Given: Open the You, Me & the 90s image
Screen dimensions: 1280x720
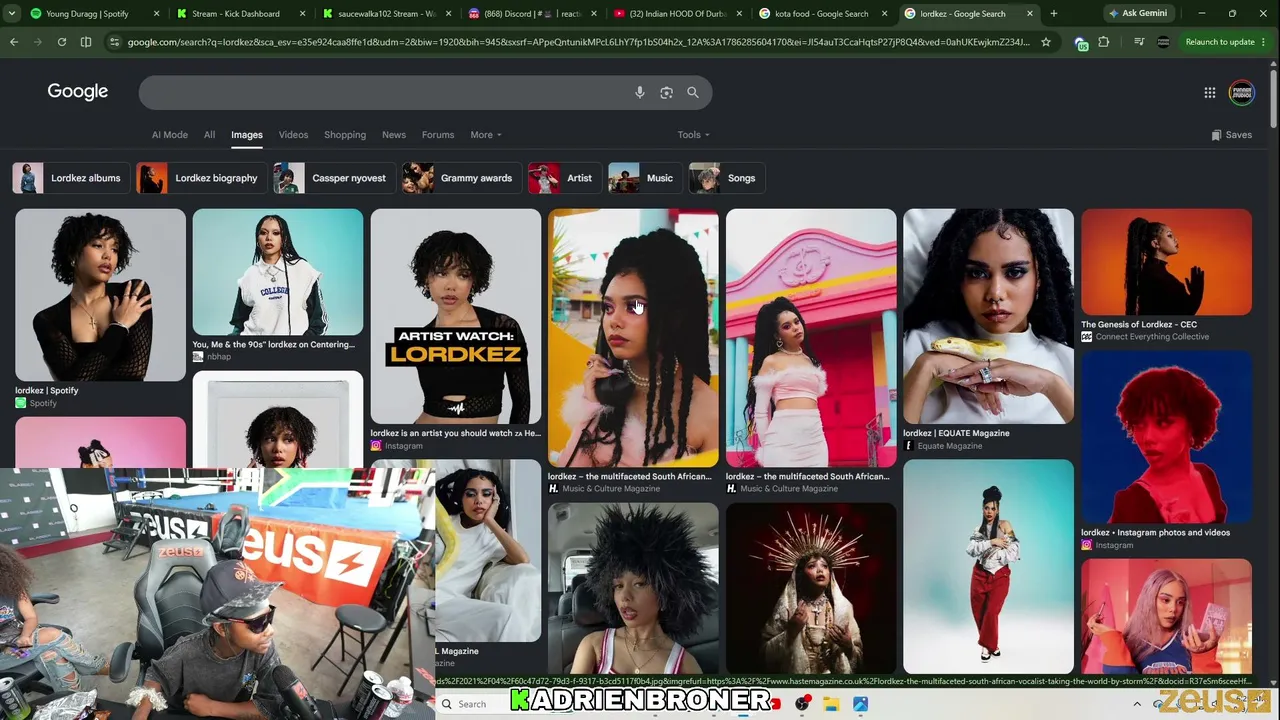Looking at the screenshot, I should (278, 272).
